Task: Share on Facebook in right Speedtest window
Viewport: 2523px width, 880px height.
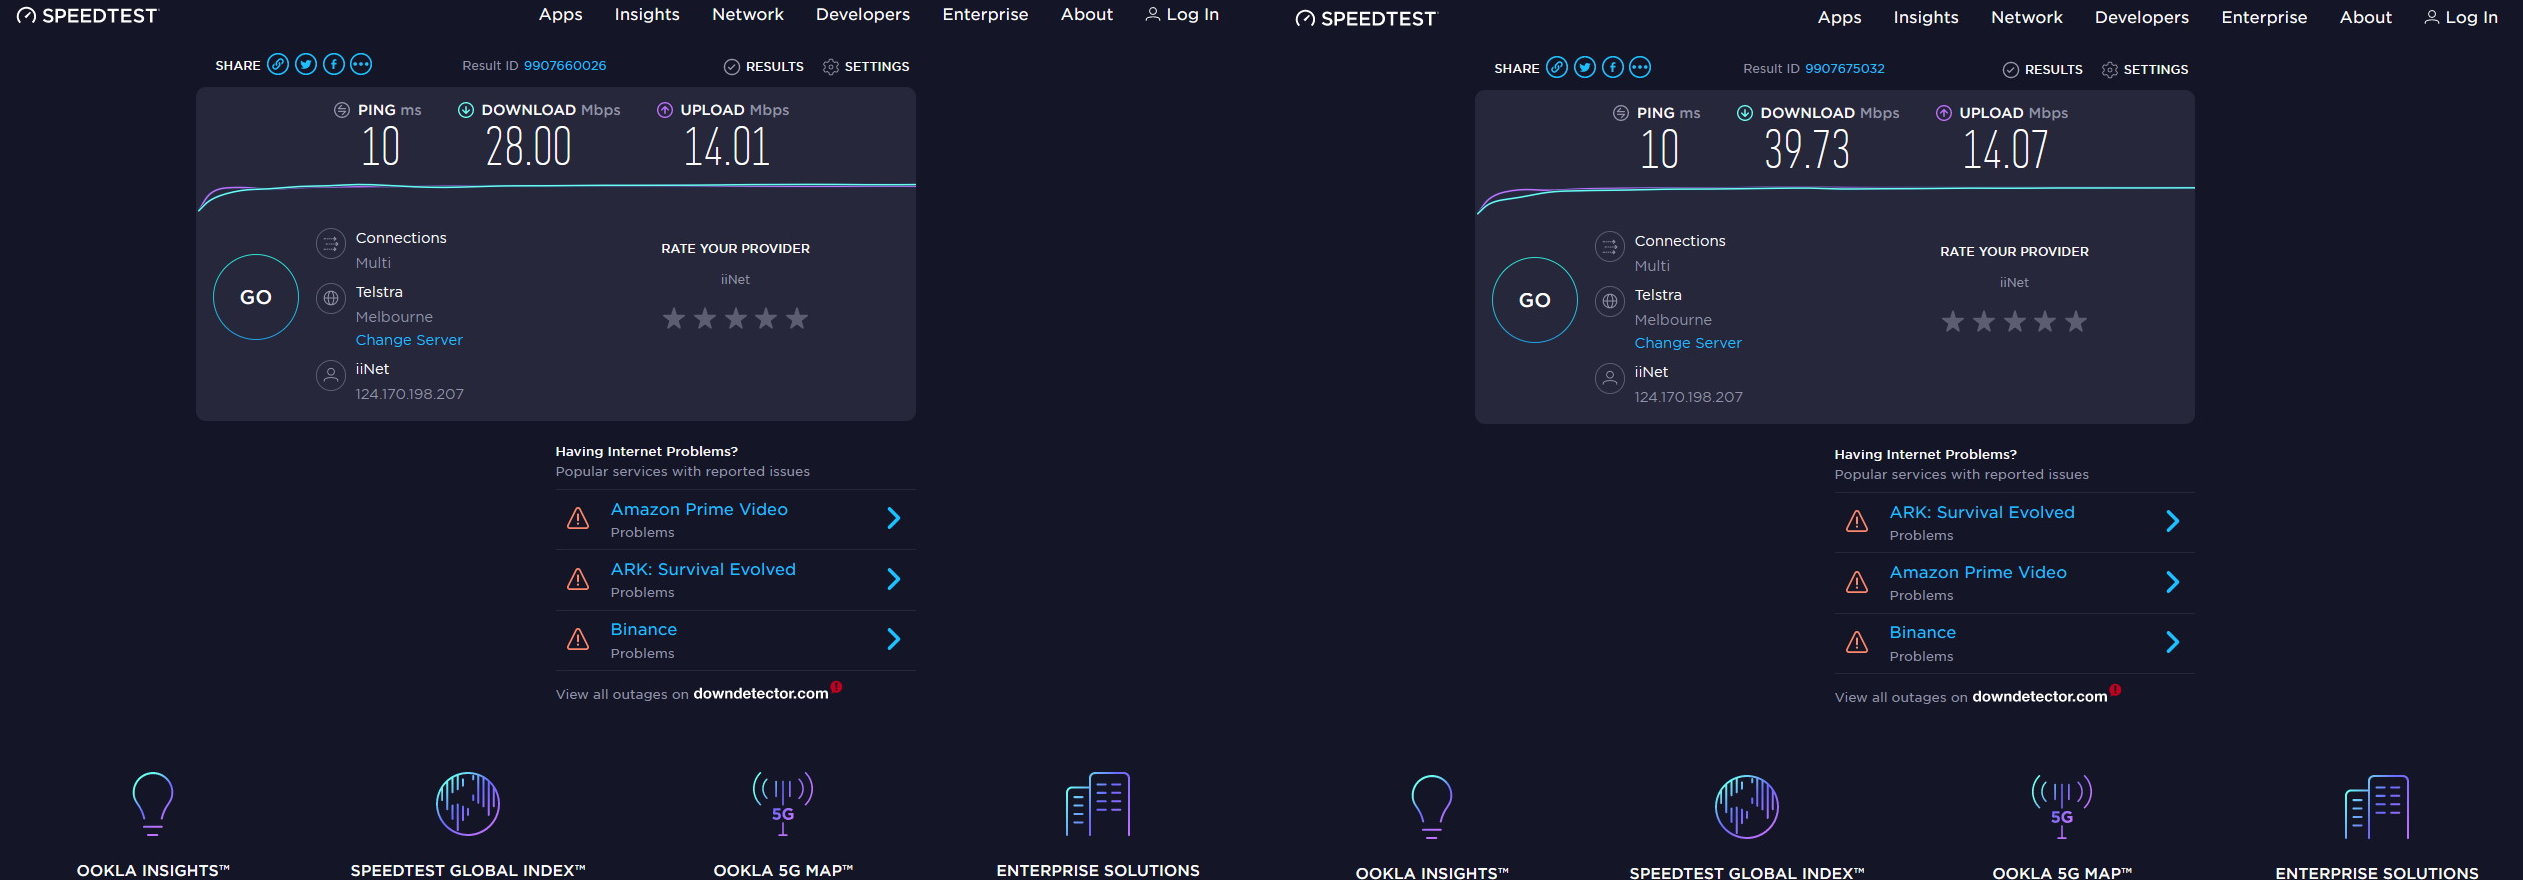Action: pos(1613,67)
